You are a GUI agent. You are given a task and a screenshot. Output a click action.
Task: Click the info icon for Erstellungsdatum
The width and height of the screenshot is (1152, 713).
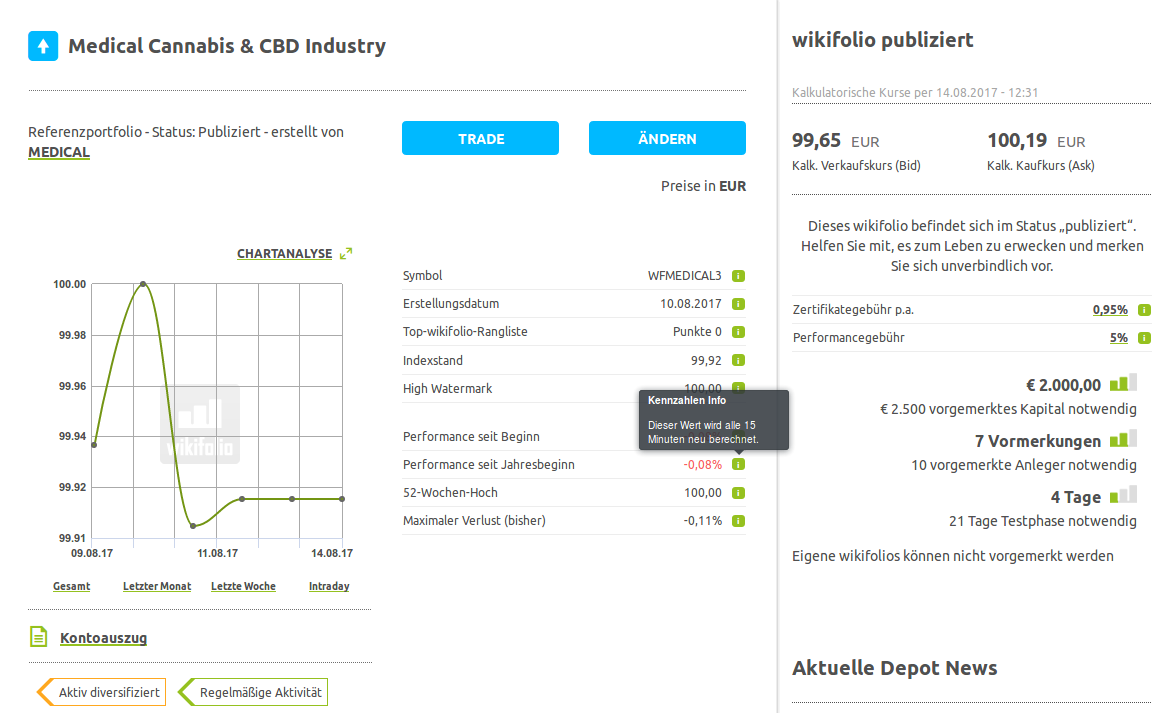click(738, 304)
